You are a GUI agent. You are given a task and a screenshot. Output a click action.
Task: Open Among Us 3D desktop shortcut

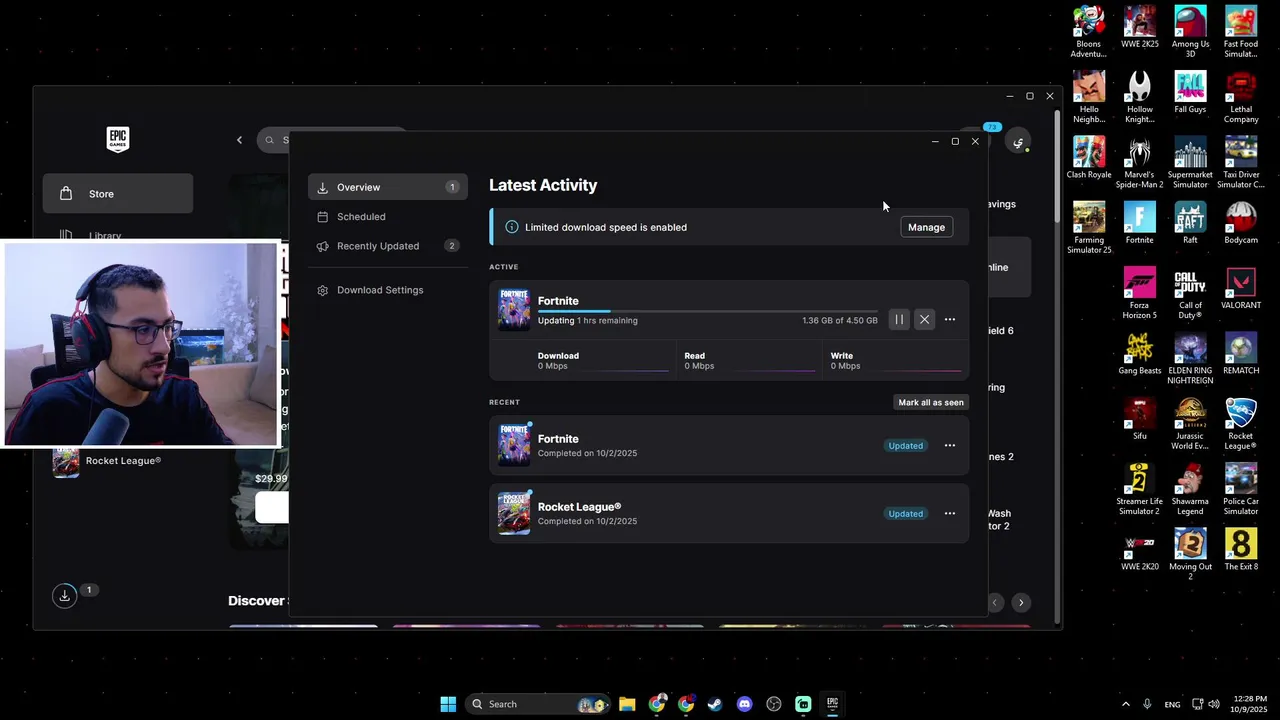pyautogui.click(x=1190, y=32)
